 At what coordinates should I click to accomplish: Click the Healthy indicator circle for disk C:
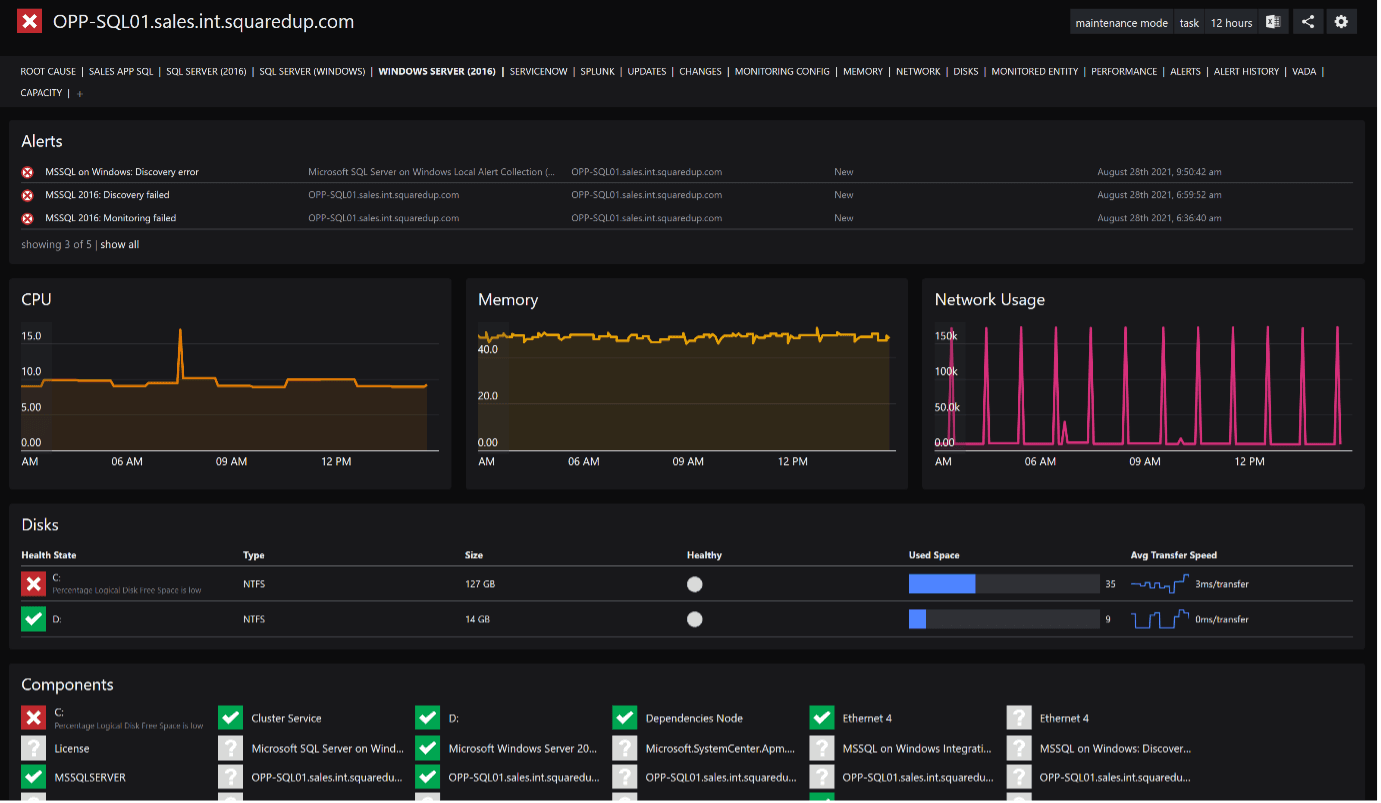coord(695,584)
